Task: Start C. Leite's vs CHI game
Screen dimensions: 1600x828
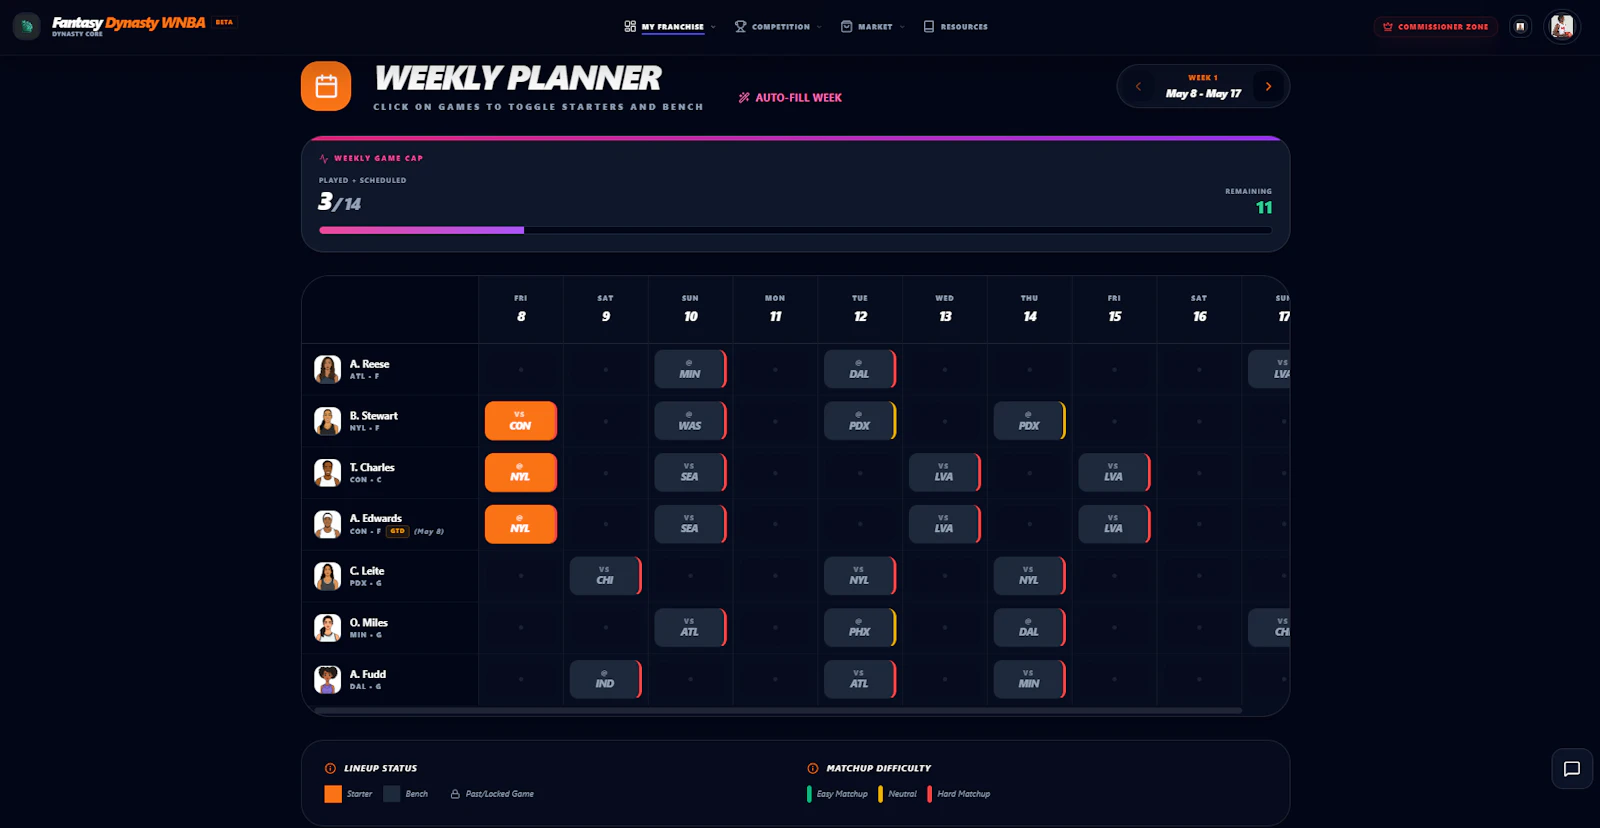Action: 605,576
